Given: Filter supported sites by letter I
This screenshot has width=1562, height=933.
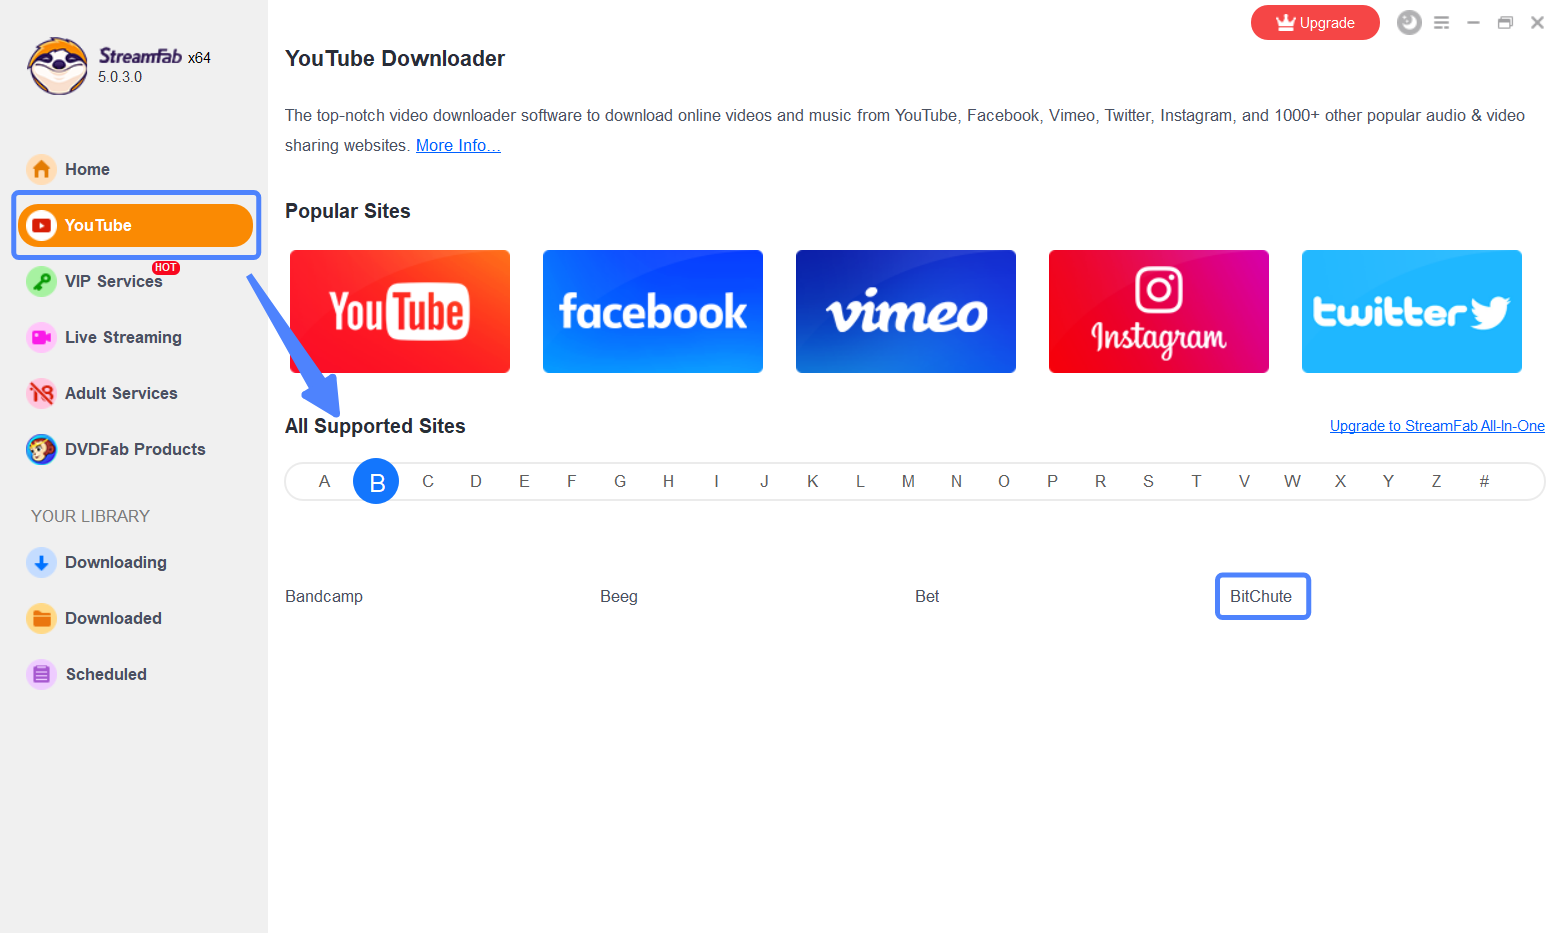Looking at the screenshot, I should point(716,481).
